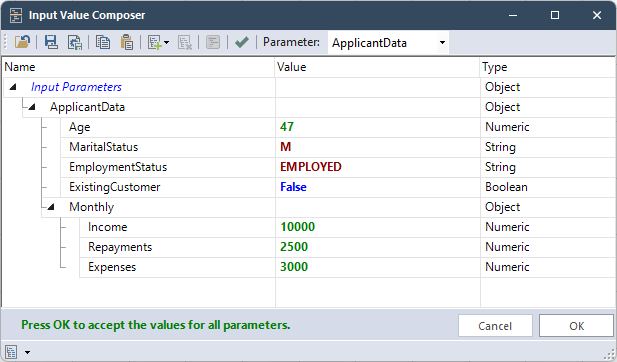Click the 'Press OK to accept the values' status message
This screenshot has width=617, height=362.
155,325
